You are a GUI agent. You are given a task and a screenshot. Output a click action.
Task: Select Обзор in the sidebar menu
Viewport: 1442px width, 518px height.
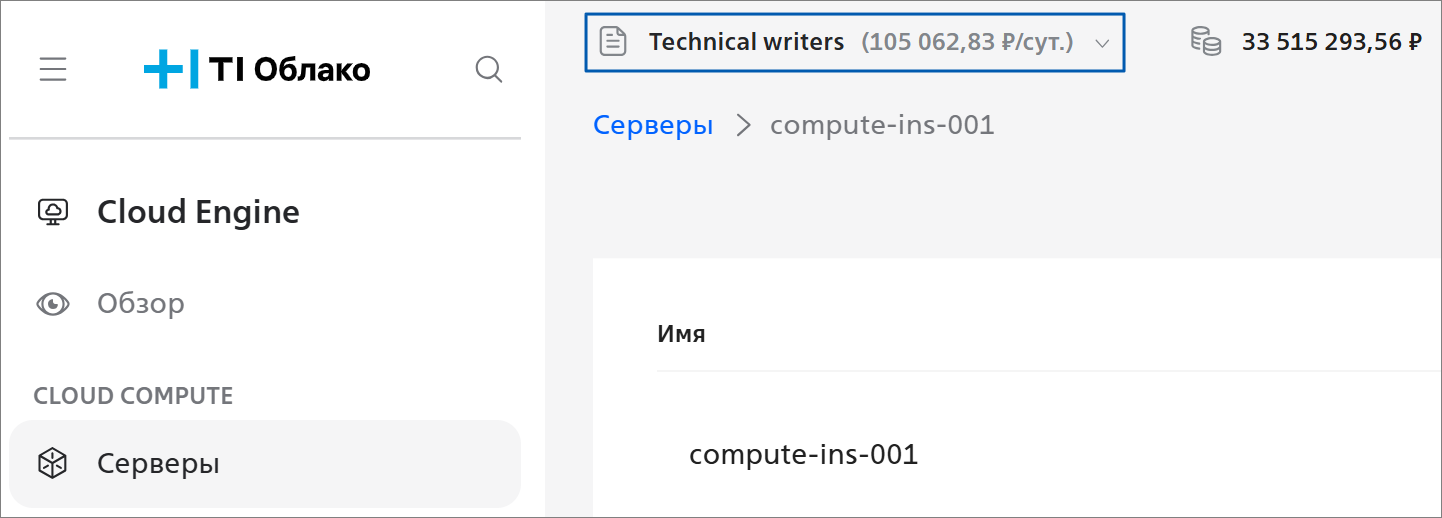(x=141, y=303)
